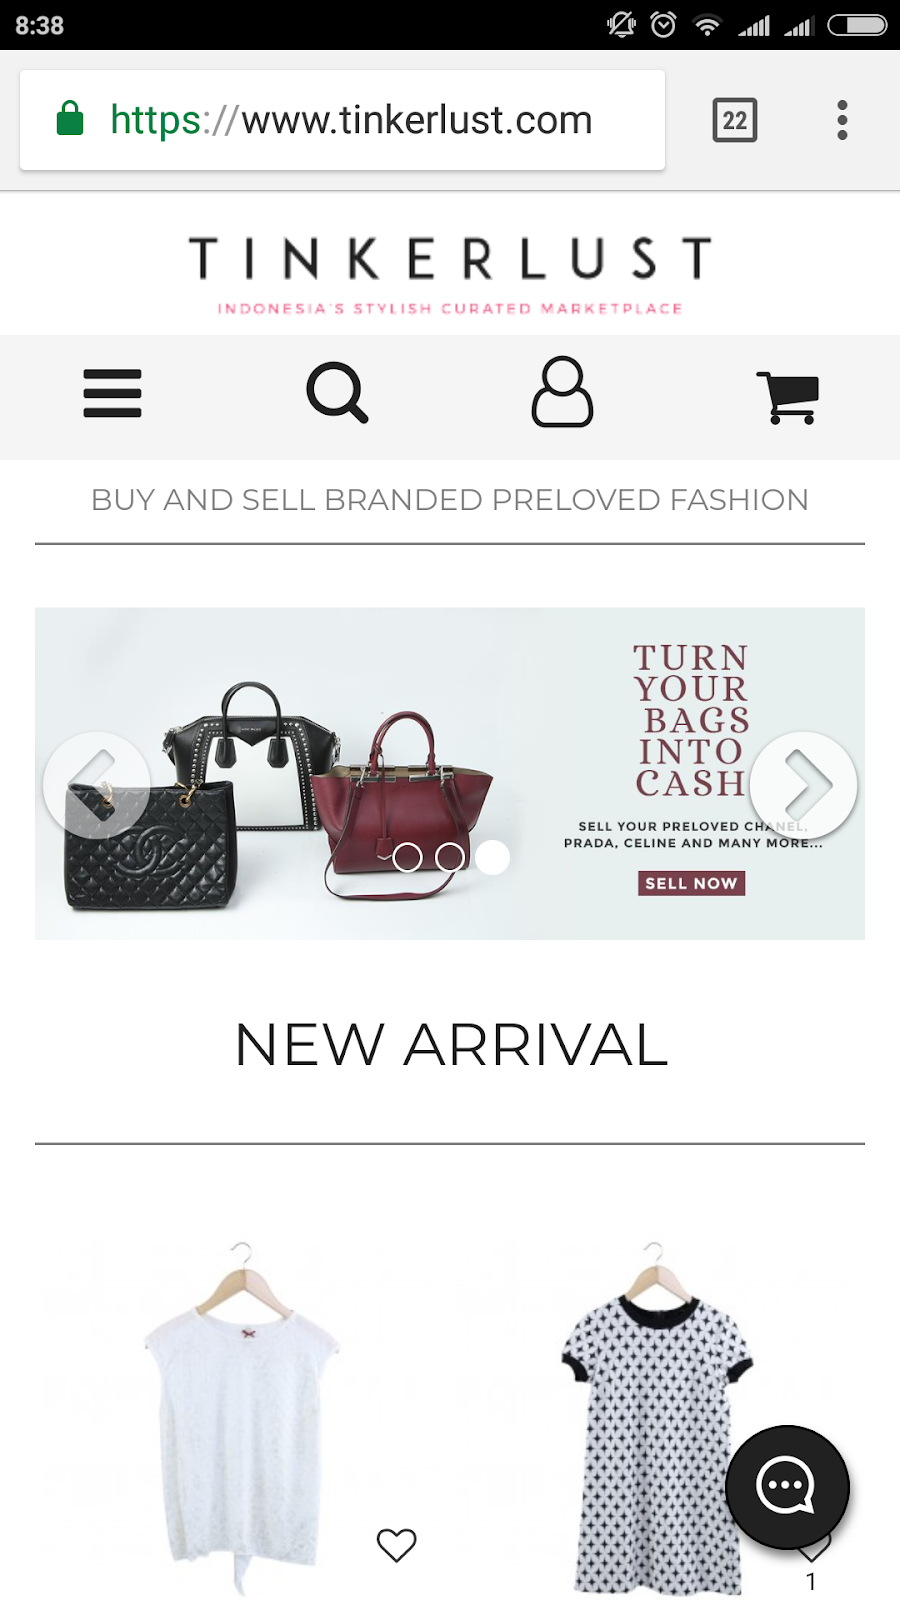Tap the search magnifier icon
This screenshot has width=900, height=1600.
point(337,393)
